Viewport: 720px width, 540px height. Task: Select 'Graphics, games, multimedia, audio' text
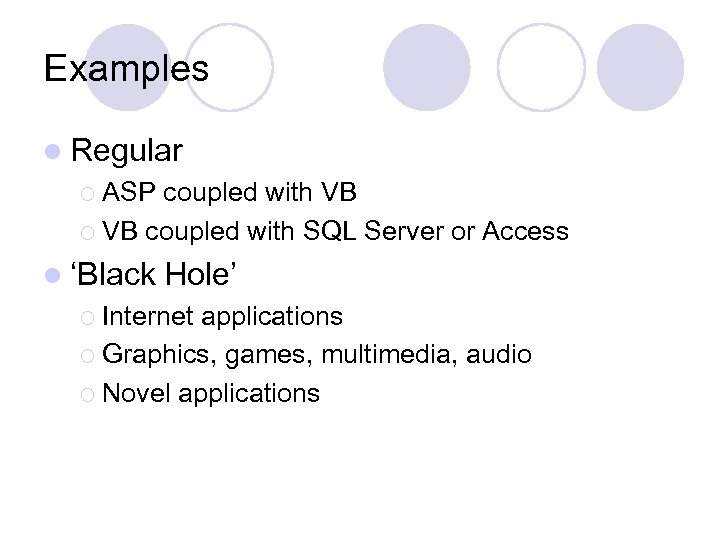[317, 355]
